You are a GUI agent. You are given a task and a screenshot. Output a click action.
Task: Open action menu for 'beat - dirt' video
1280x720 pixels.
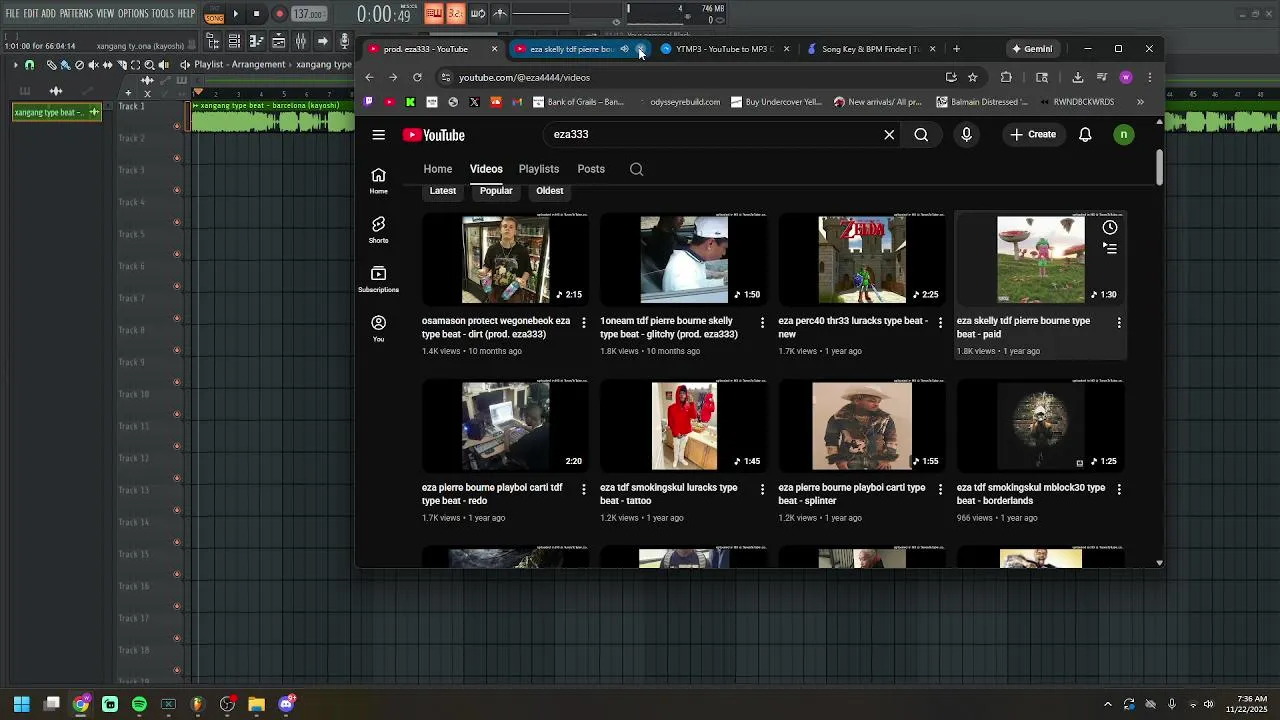pyautogui.click(x=584, y=323)
